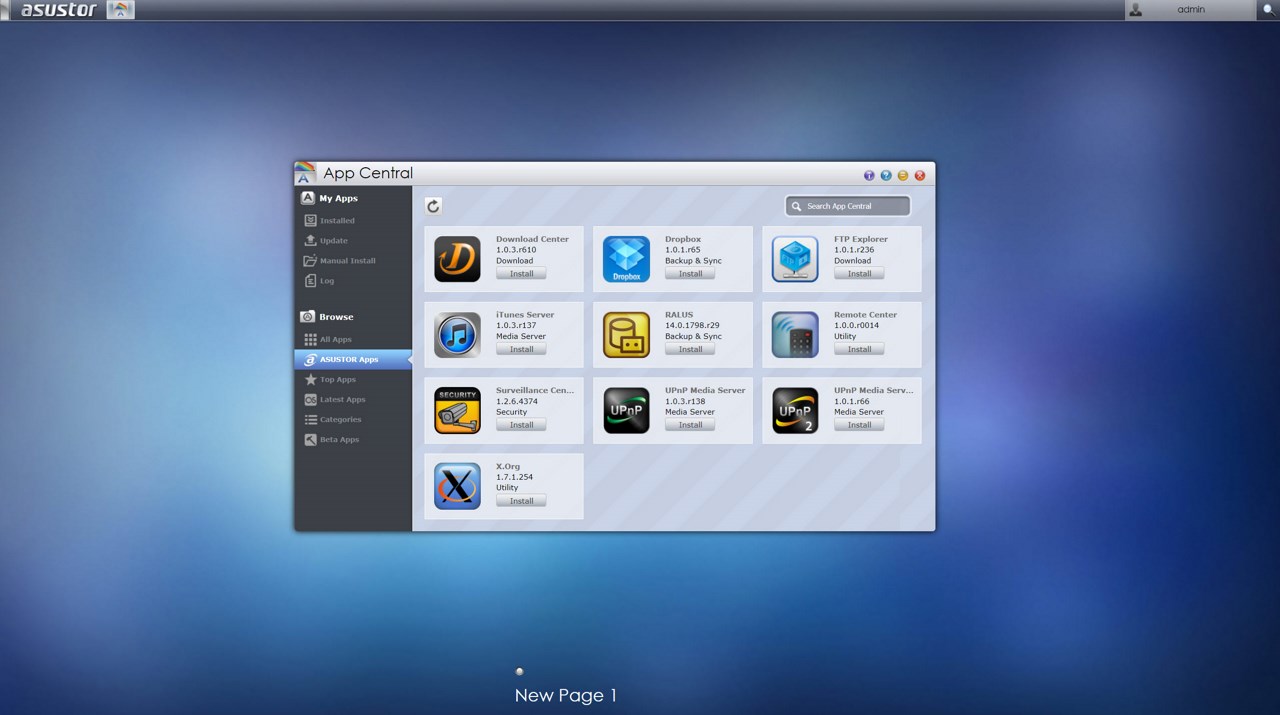Click the Remote Center app icon
The width and height of the screenshot is (1280, 715).
[x=795, y=335]
